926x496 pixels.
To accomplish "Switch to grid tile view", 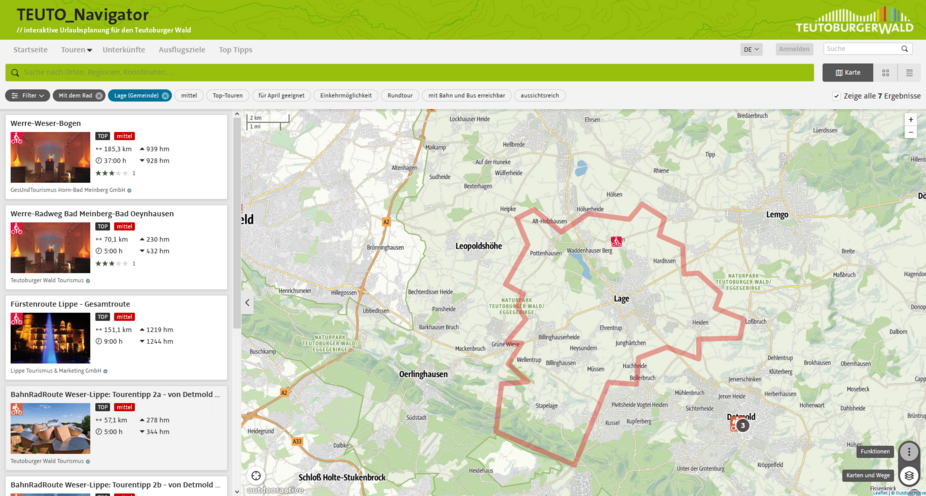I will (x=885, y=72).
